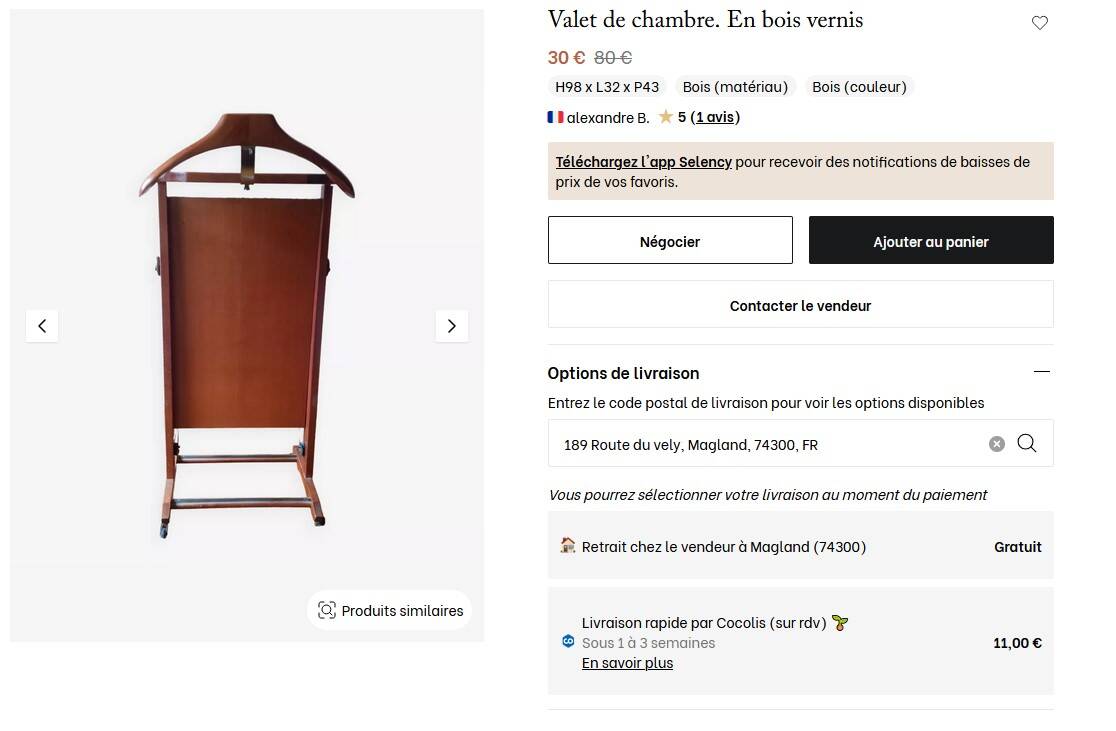Add item to favorites with heart icon
1116x731 pixels.
1040,23
